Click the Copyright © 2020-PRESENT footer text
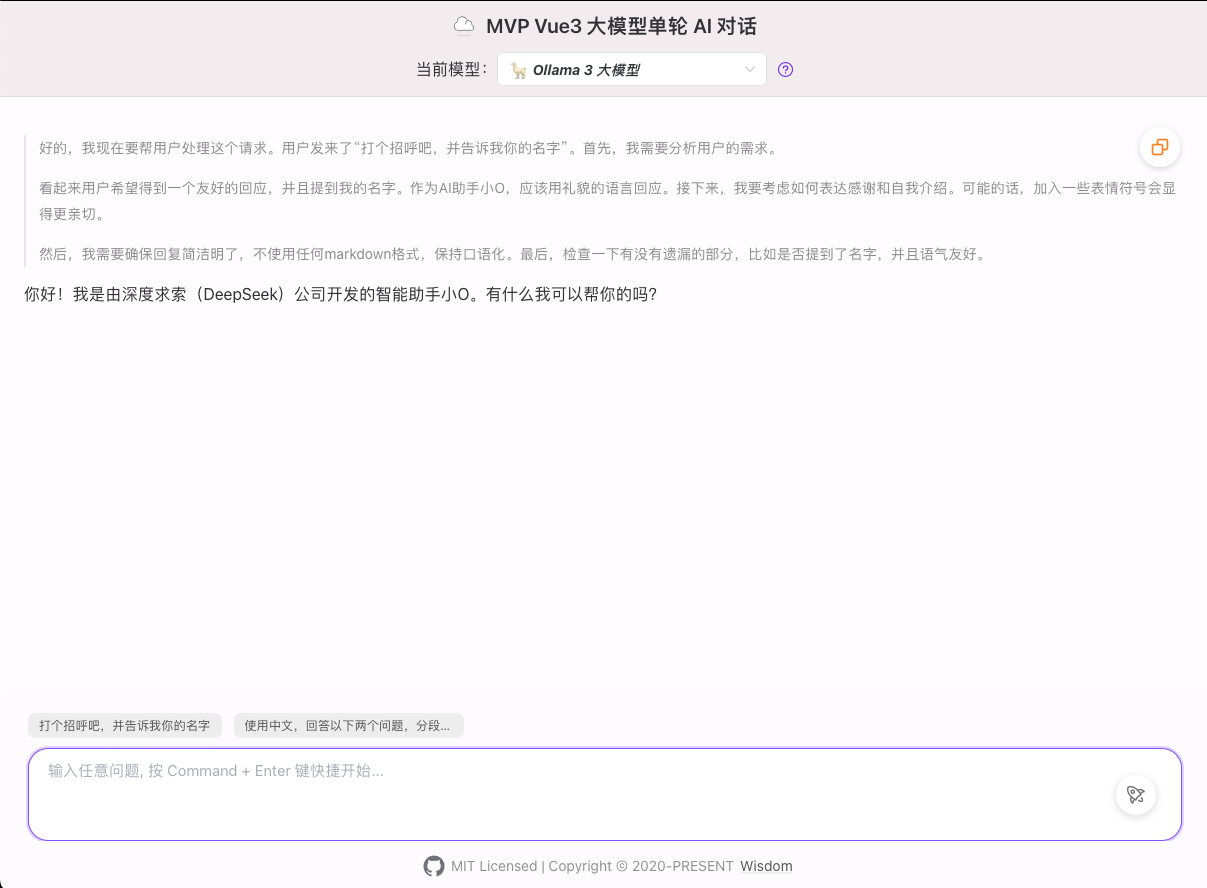This screenshot has width=1207, height=888. coord(641,866)
